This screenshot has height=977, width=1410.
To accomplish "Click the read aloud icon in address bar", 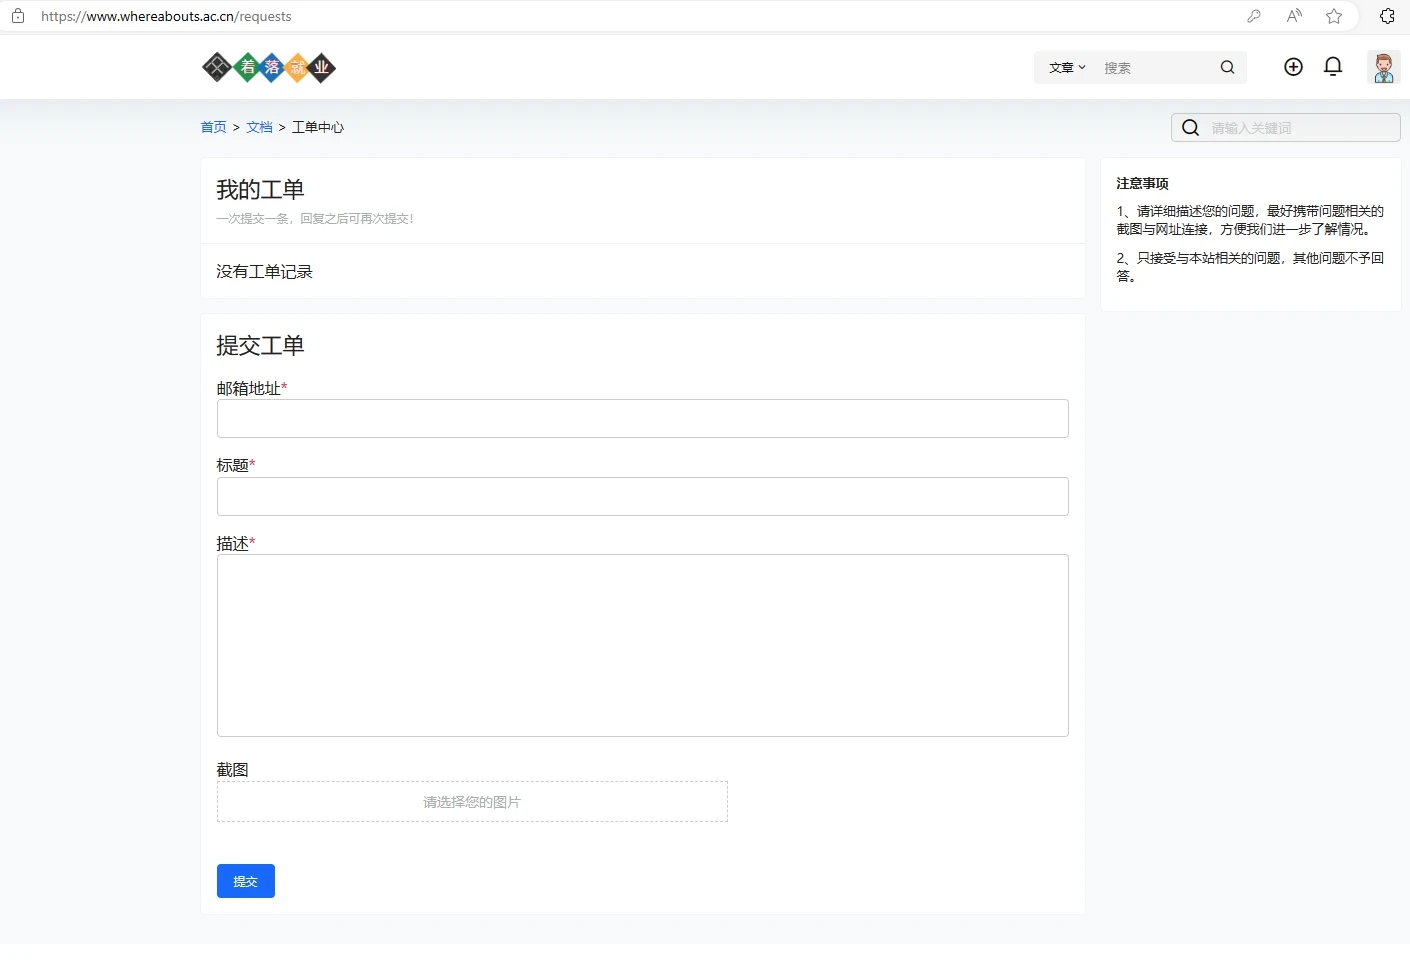I will pos(1294,16).
